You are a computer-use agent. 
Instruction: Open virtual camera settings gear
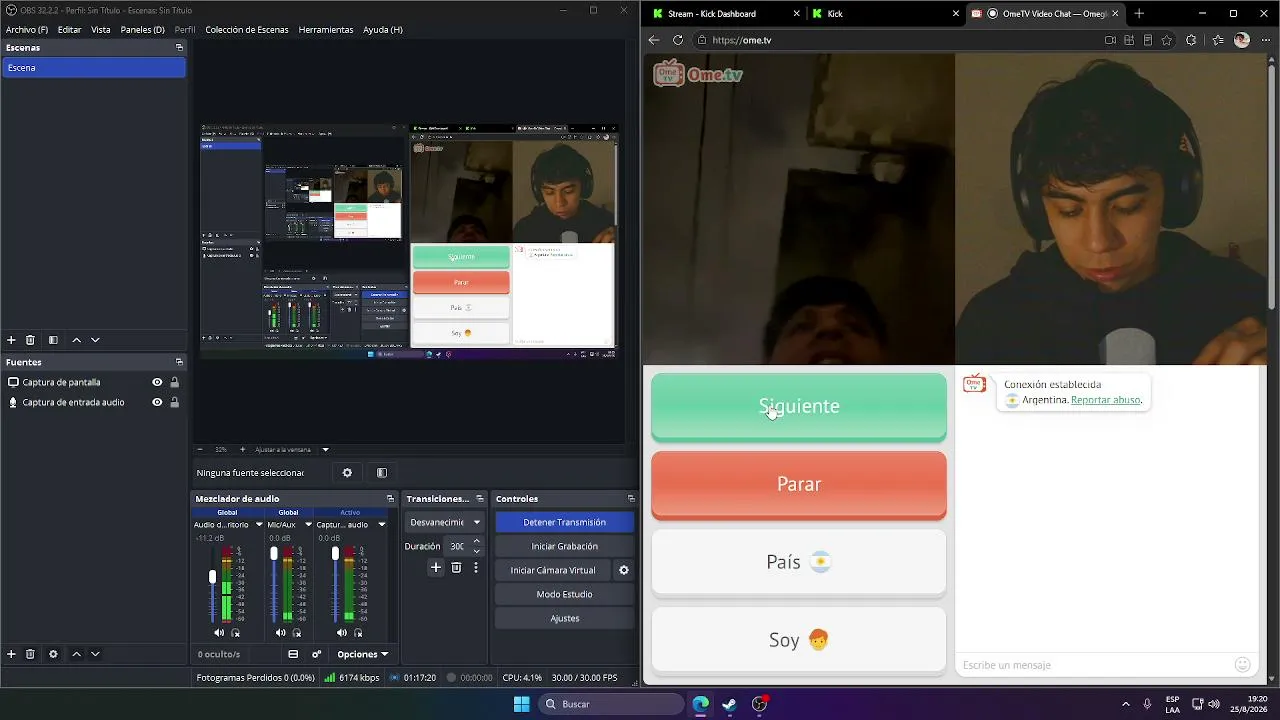(624, 570)
